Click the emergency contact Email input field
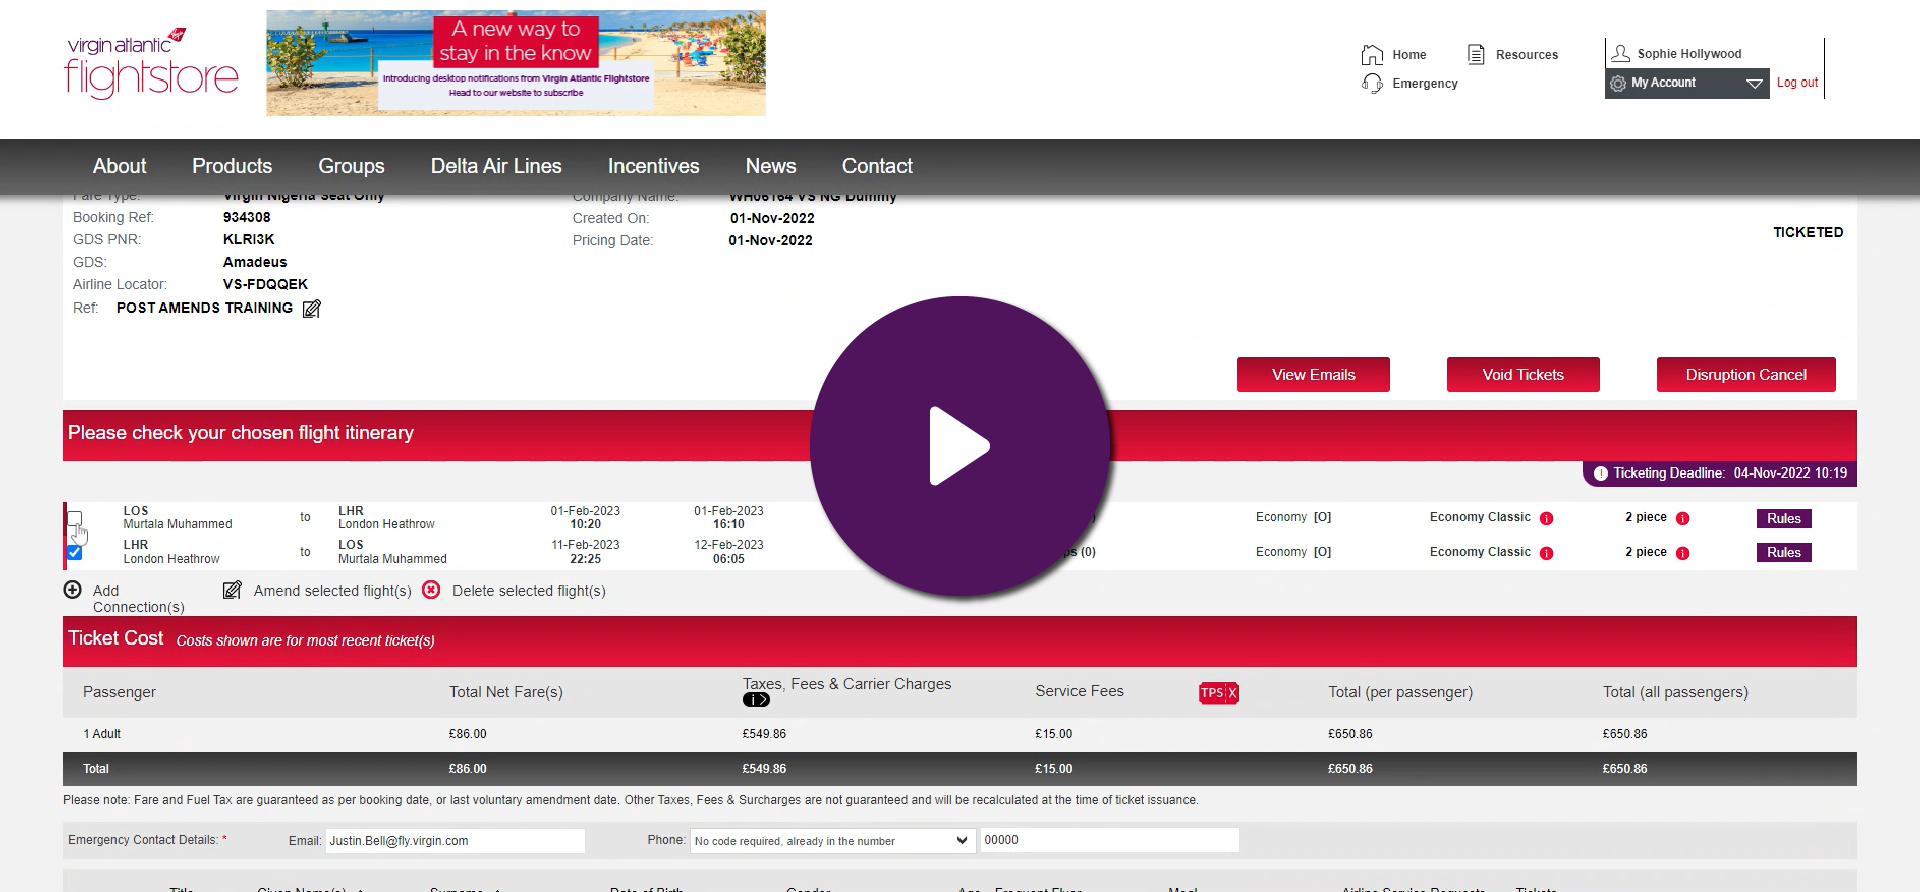 (x=455, y=841)
